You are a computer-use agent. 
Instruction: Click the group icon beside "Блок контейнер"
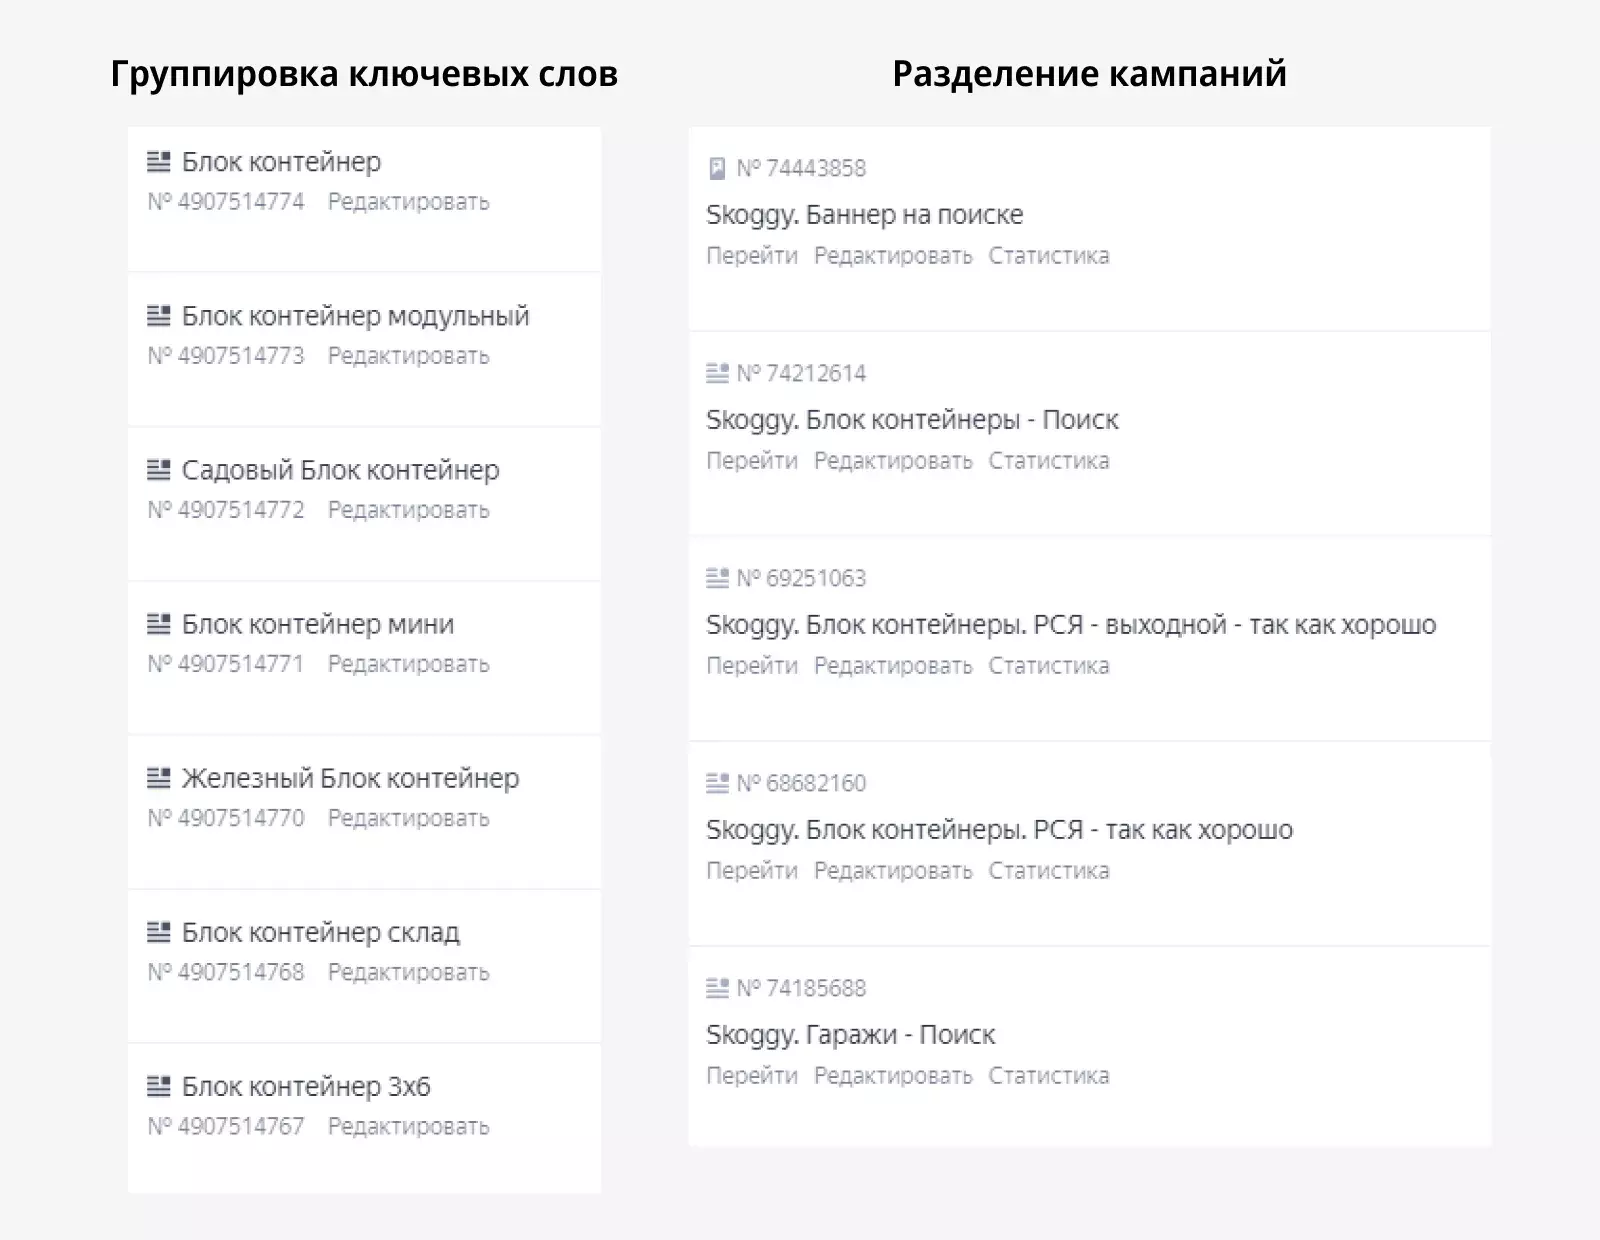(161, 161)
